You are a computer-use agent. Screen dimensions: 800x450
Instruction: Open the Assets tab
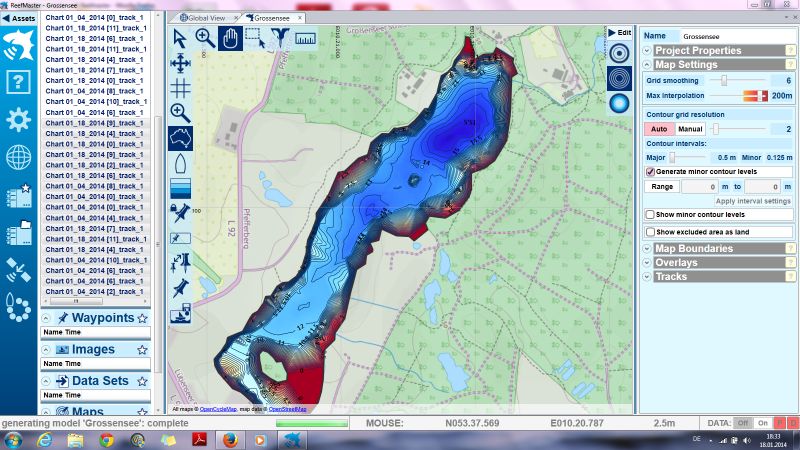pyautogui.click(x=22, y=17)
